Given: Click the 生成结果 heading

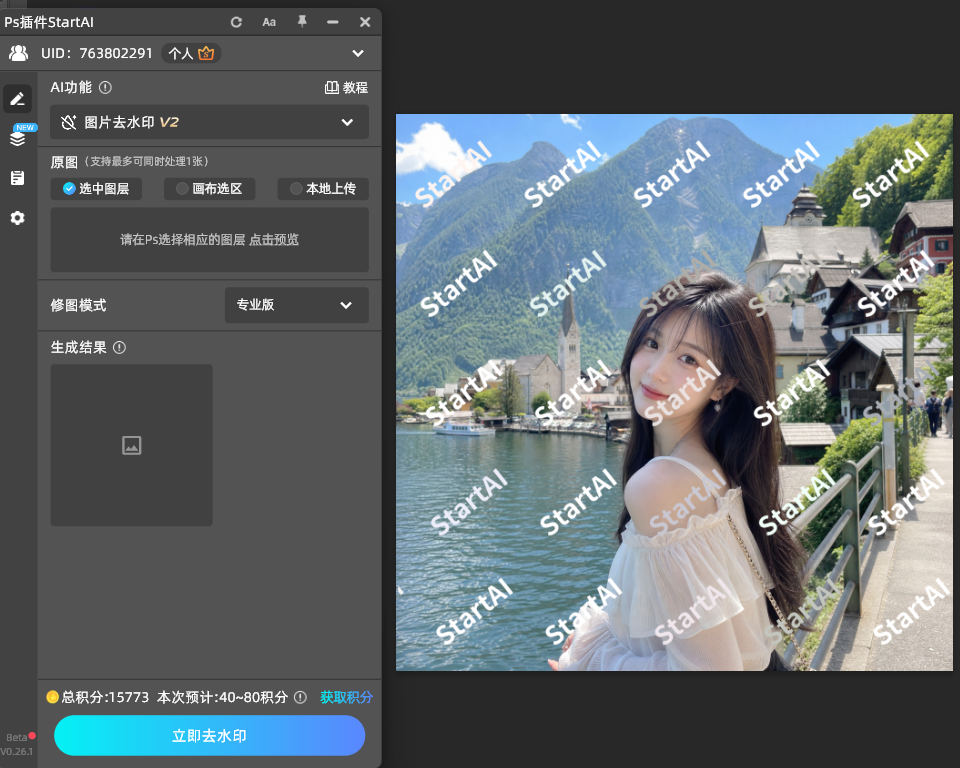Looking at the screenshot, I should point(78,348).
